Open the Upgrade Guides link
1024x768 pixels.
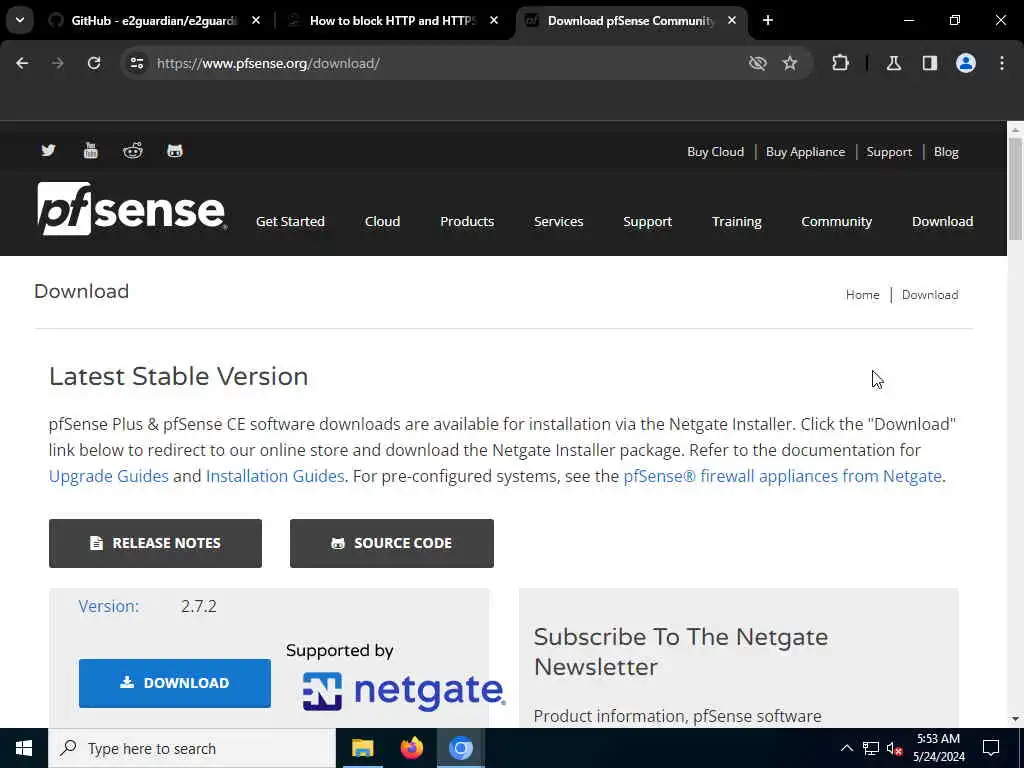(x=108, y=476)
